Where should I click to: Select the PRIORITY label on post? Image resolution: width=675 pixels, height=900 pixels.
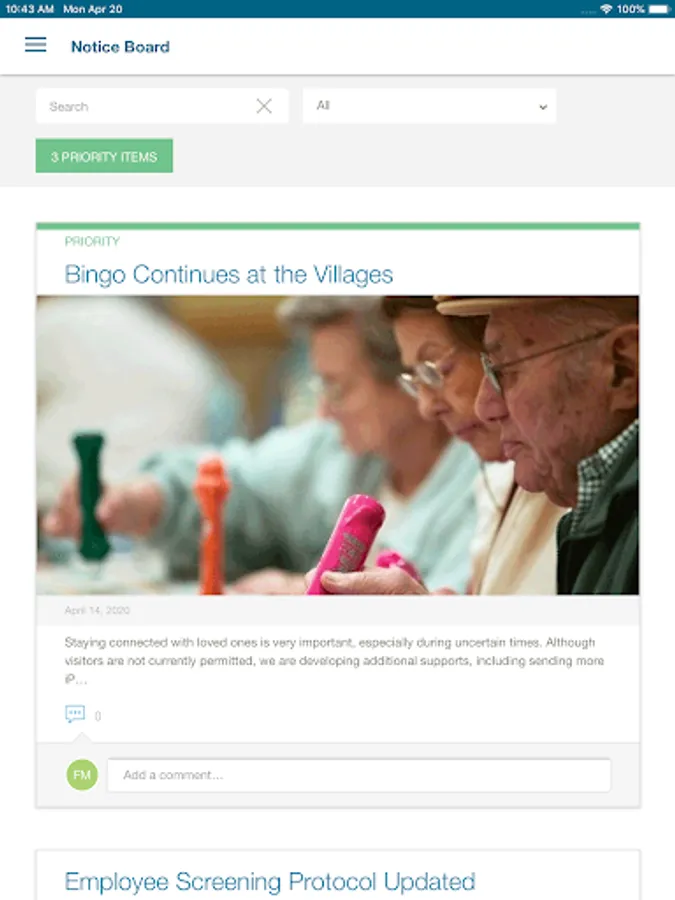click(92, 241)
